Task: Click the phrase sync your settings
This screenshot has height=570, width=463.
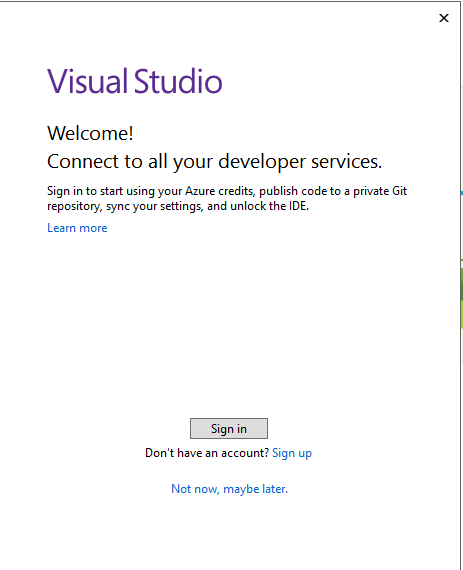Action: click(x=154, y=206)
